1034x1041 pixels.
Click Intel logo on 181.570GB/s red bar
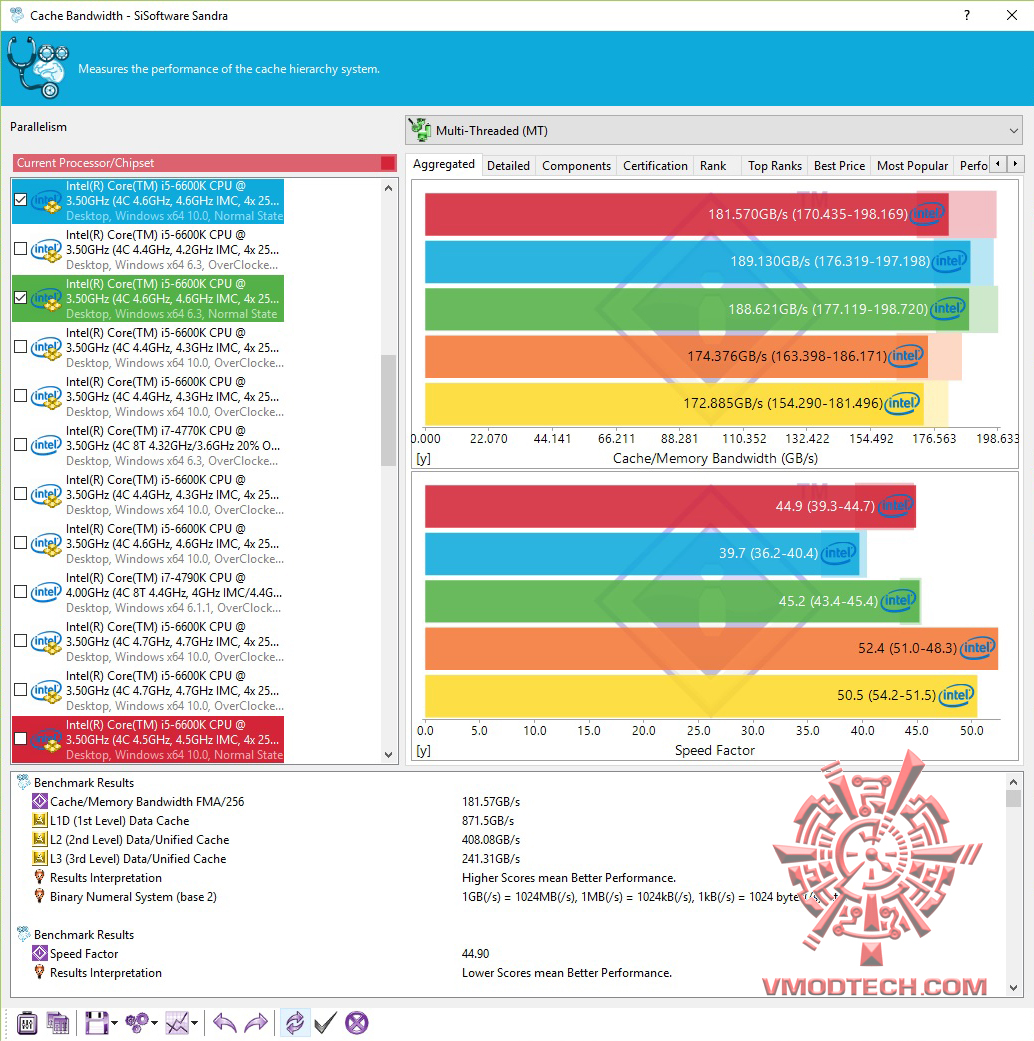tap(927, 214)
